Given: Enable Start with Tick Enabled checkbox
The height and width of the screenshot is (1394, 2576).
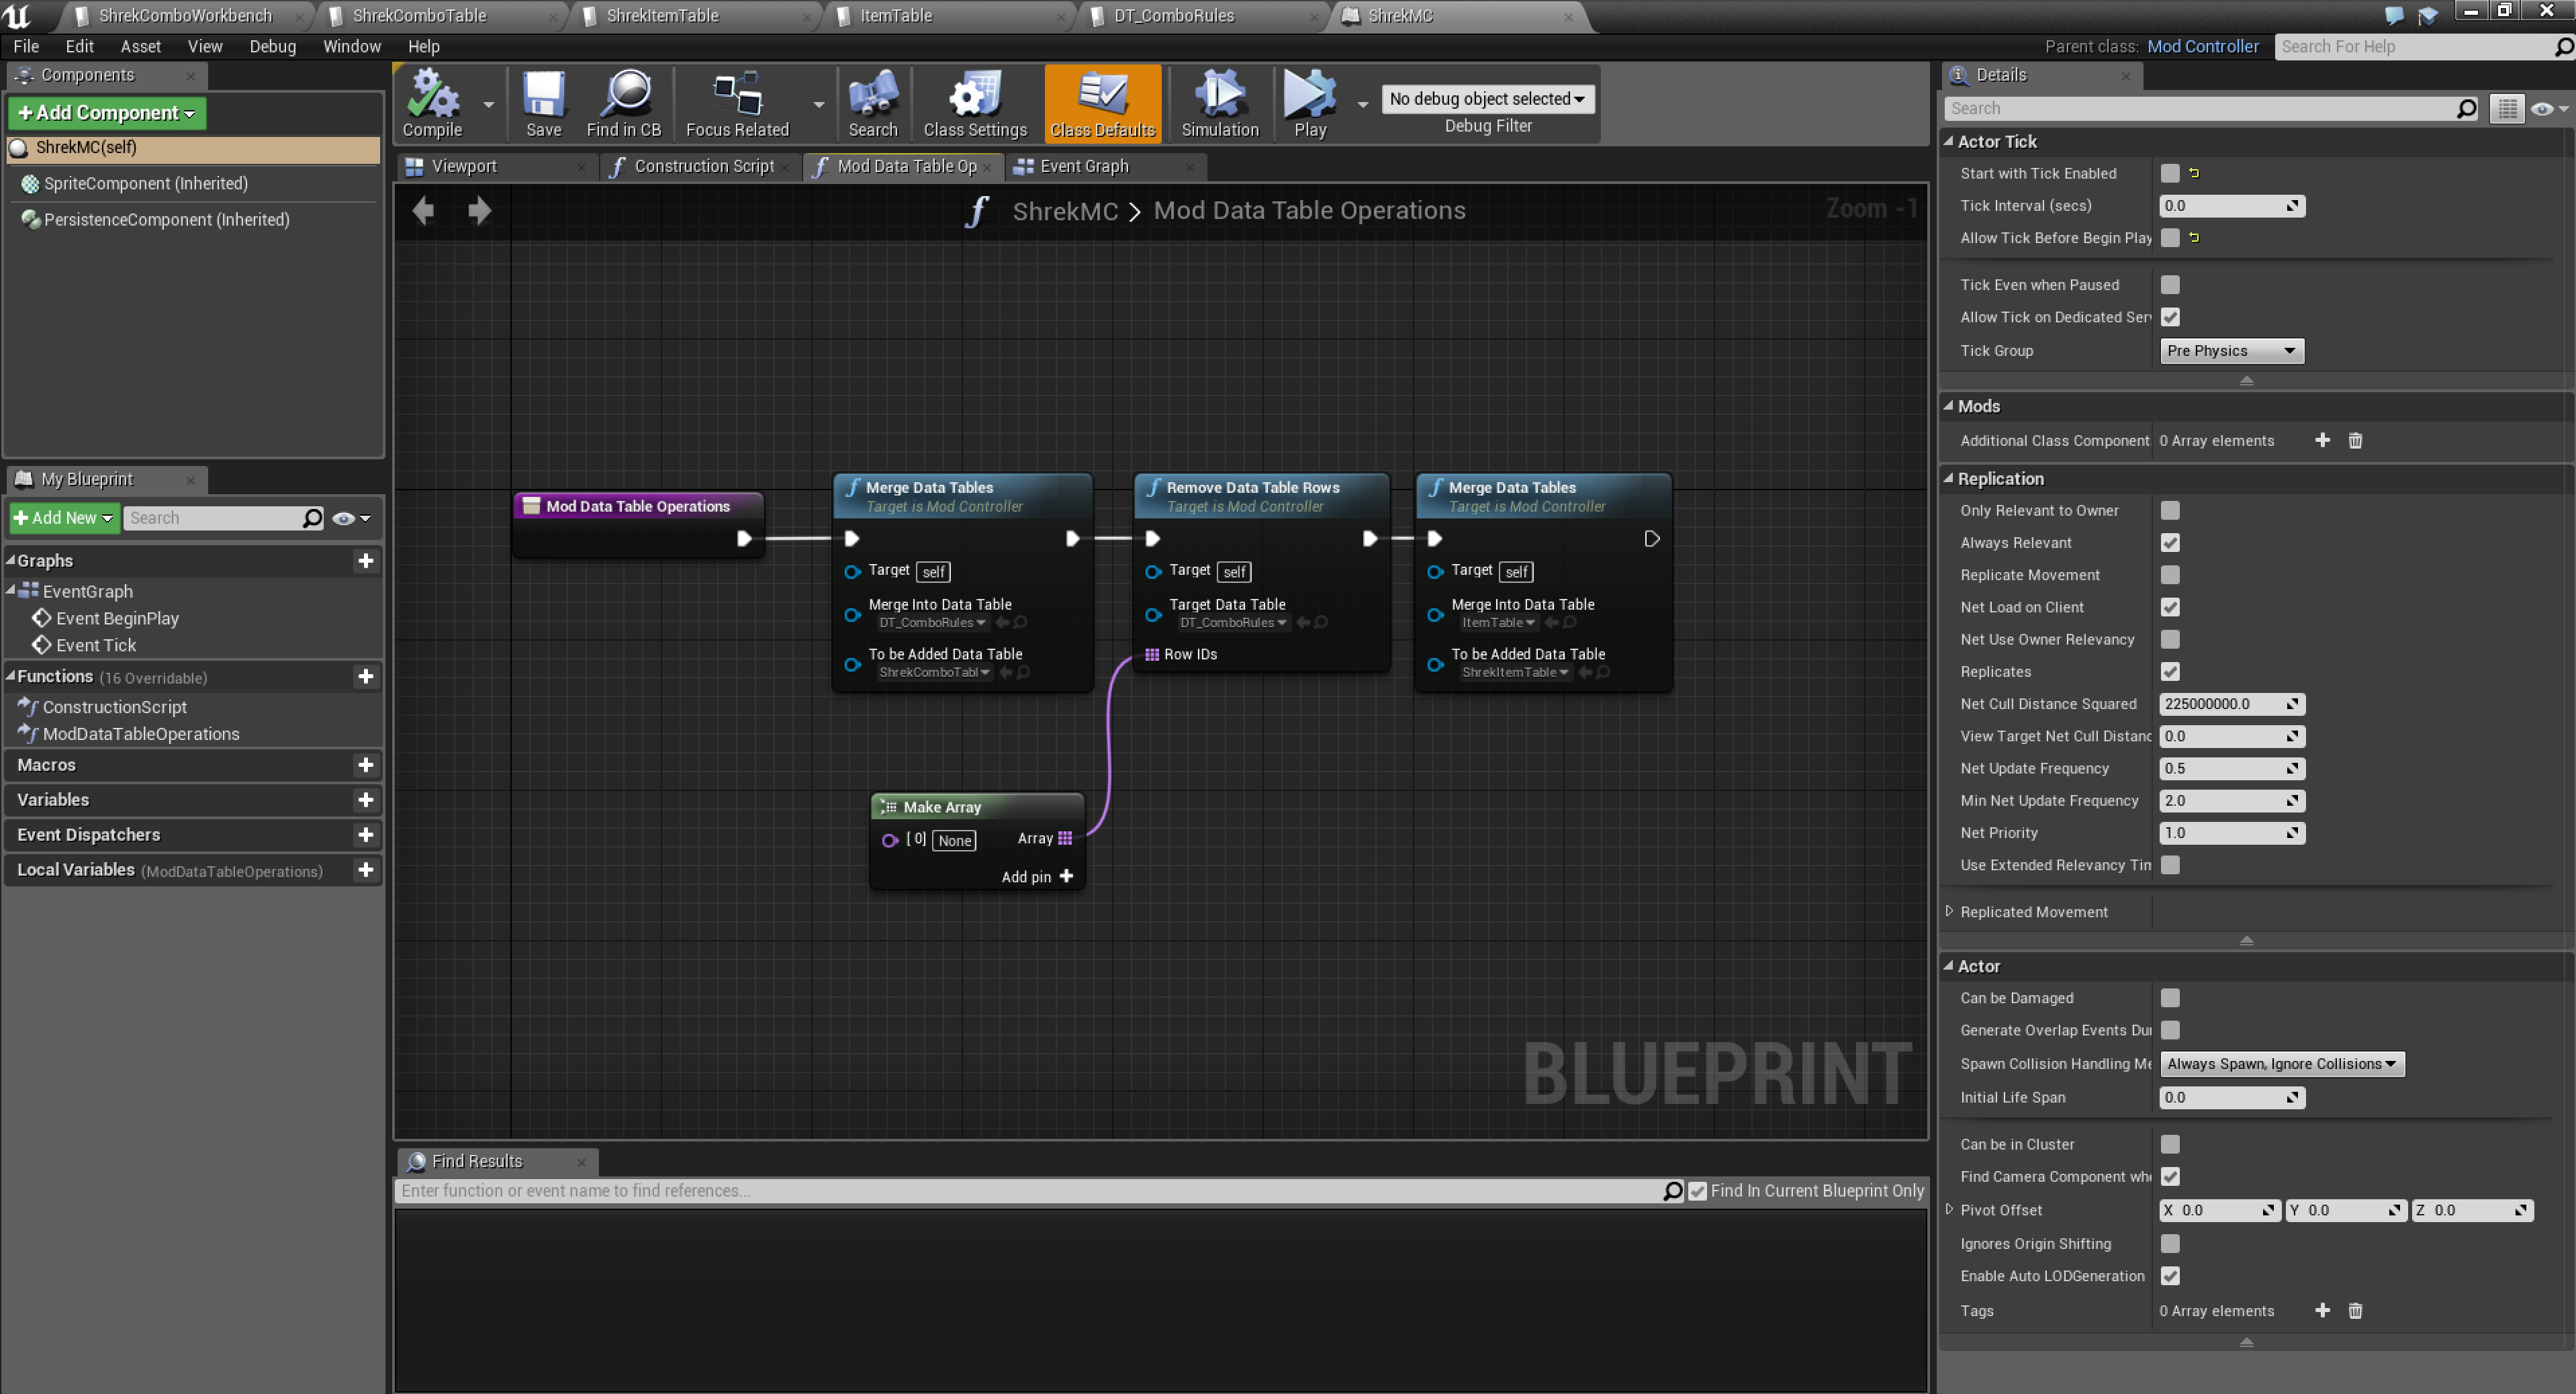Looking at the screenshot, I should 2169,173.
